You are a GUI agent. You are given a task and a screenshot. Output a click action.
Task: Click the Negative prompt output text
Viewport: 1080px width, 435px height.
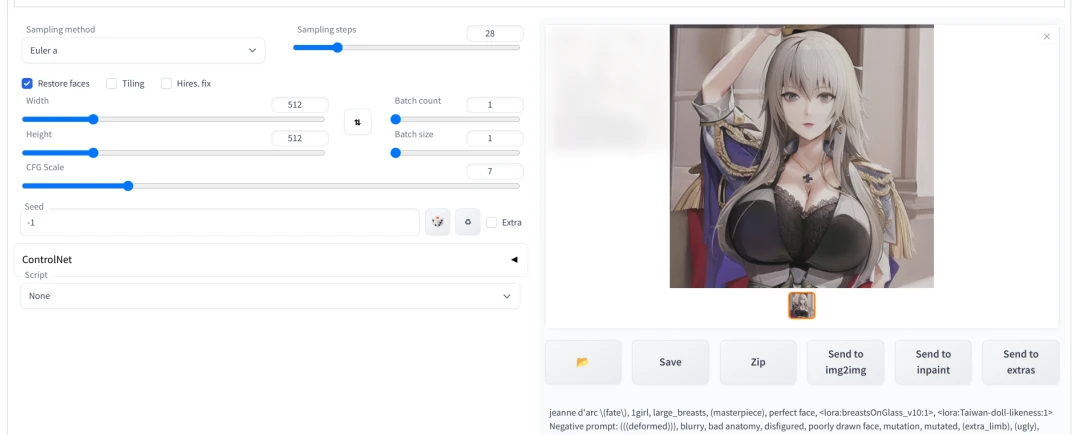(x=793, y=427)
